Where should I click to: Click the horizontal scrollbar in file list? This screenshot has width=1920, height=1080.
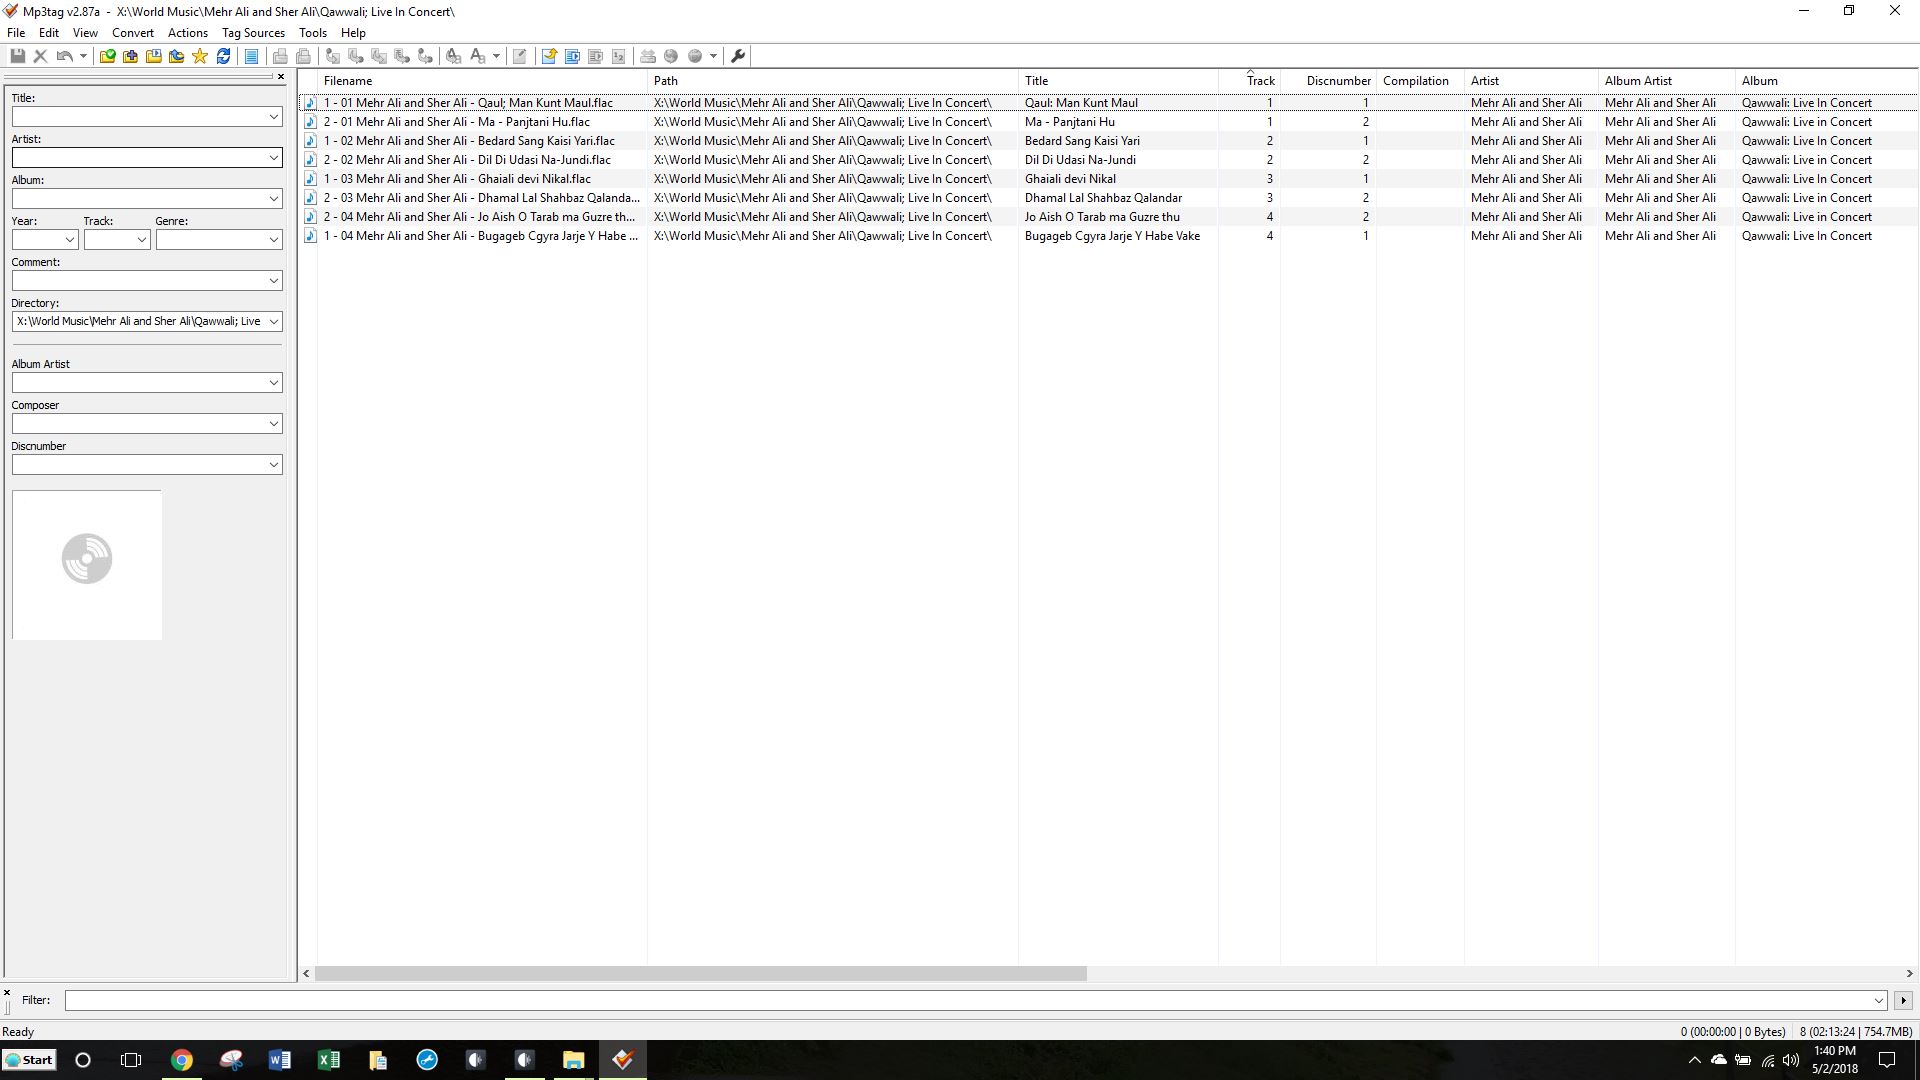[700, 973]
